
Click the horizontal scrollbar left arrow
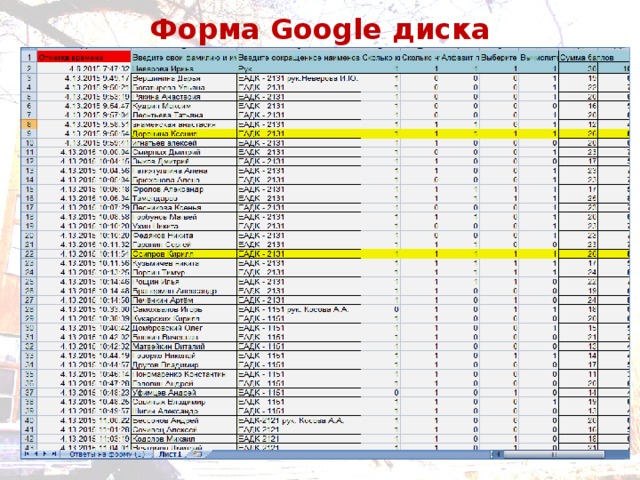pos(498,454)
